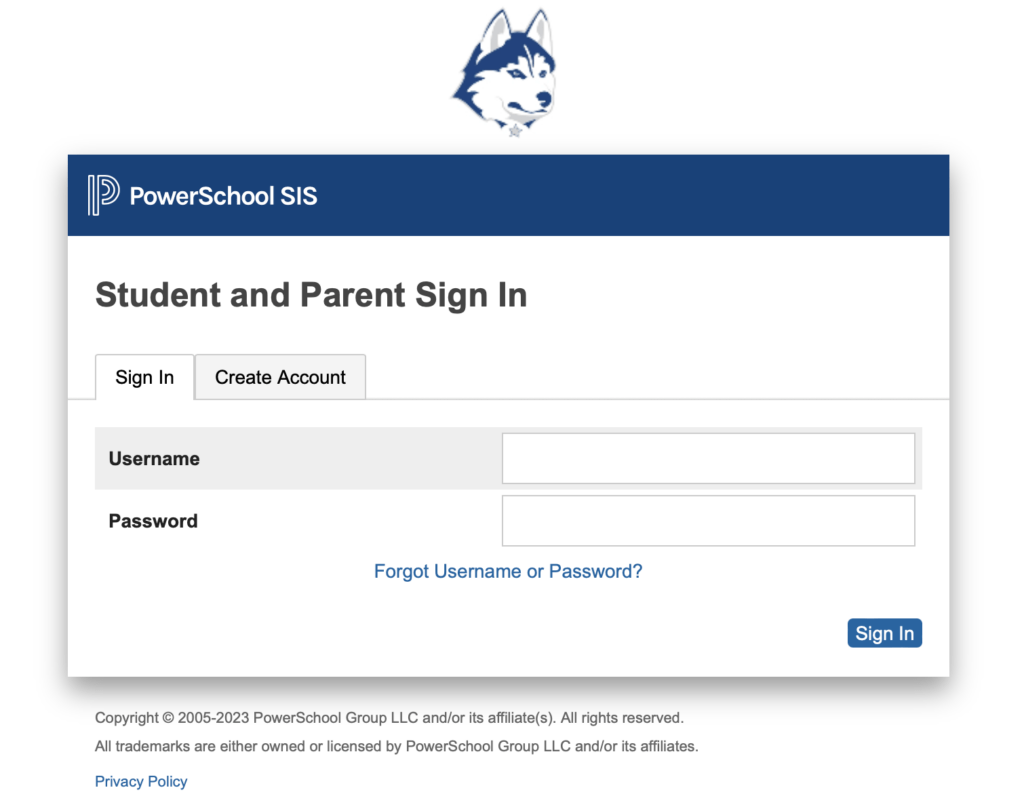Click the Password field label

click(153, 520)
